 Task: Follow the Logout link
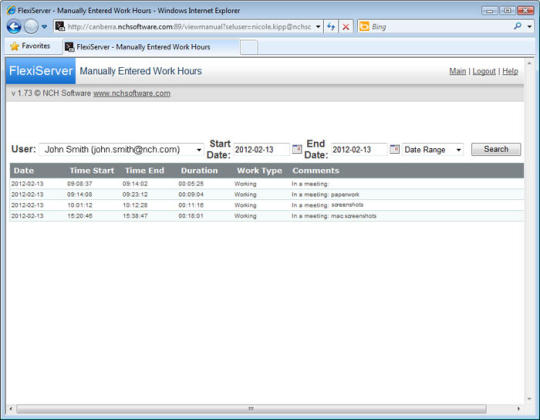[x=484, y=71]
